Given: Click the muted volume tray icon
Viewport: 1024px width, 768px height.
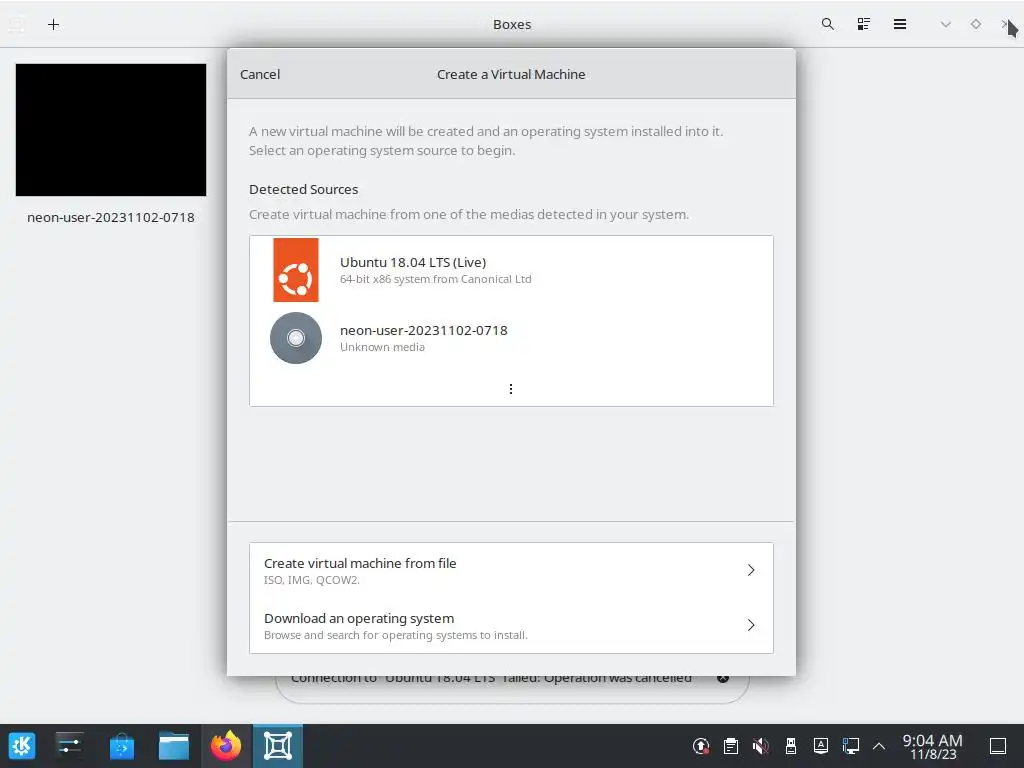Looking at the screenshot, I should pyautogui.click(x=761, y=746).
